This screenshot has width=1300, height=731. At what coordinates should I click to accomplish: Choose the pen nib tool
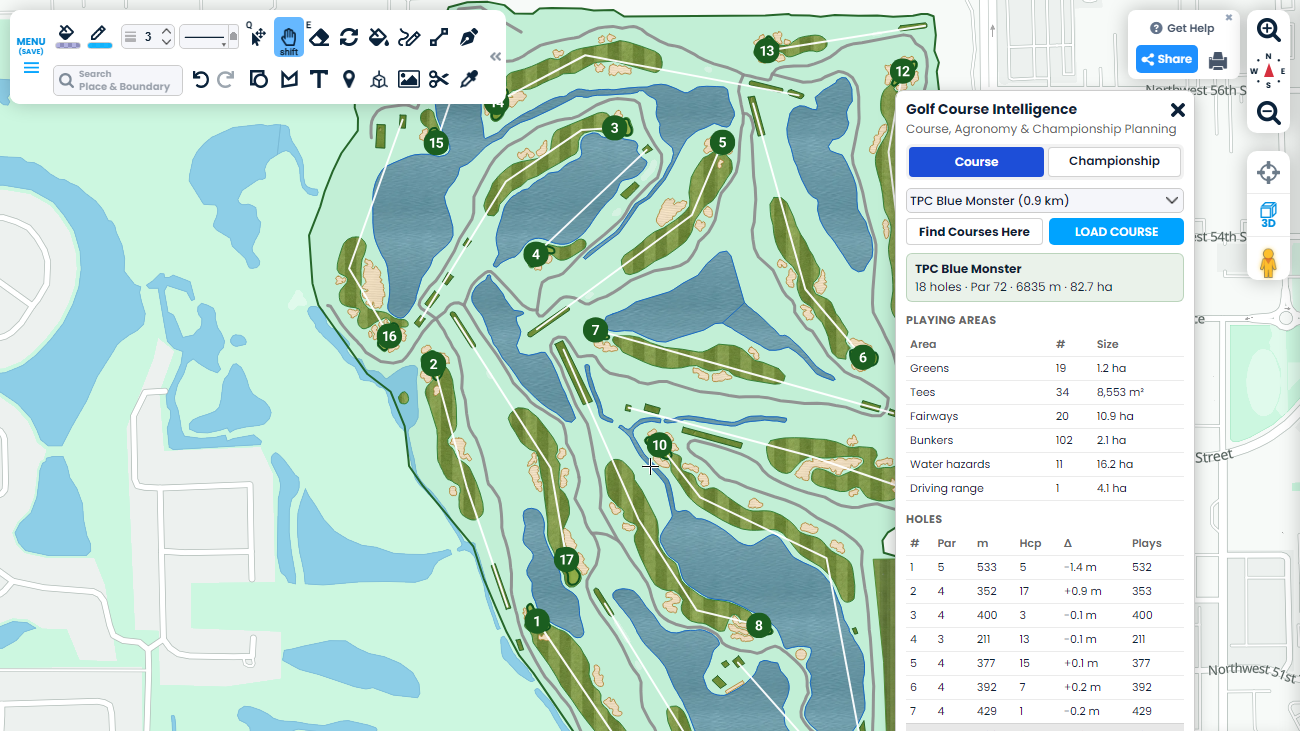tap(469, 37)
